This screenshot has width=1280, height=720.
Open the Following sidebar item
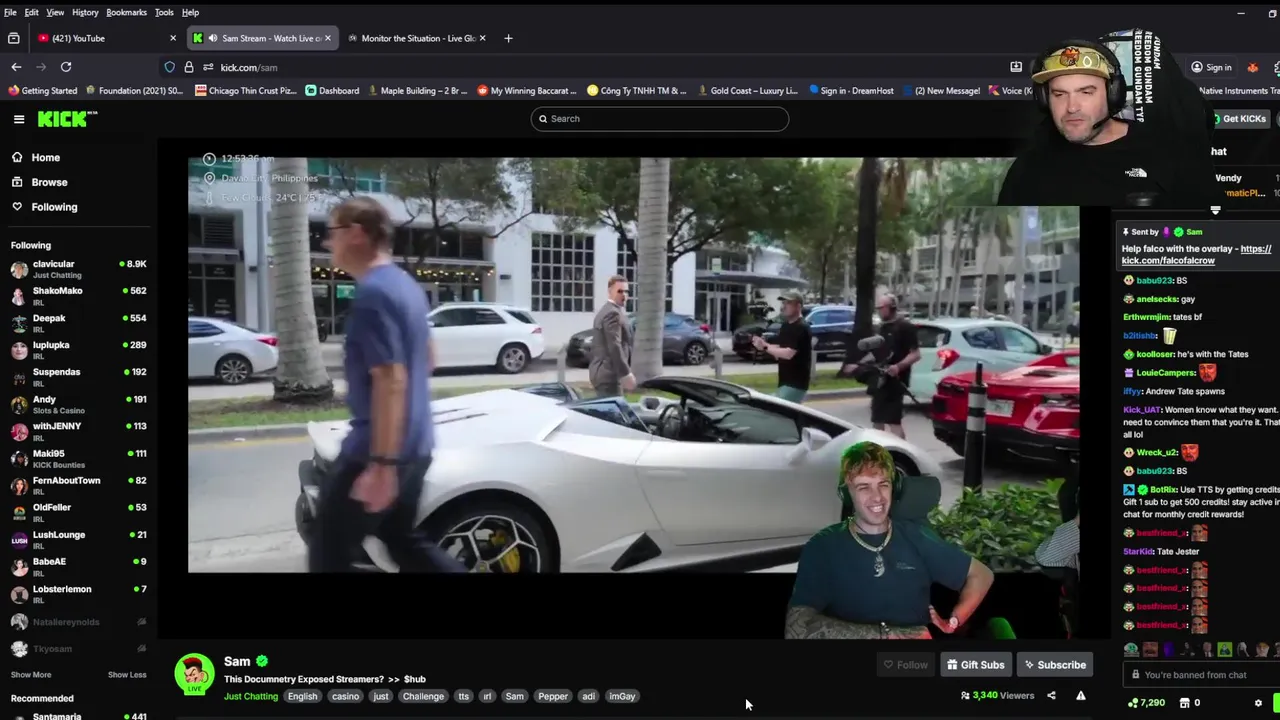54,207
